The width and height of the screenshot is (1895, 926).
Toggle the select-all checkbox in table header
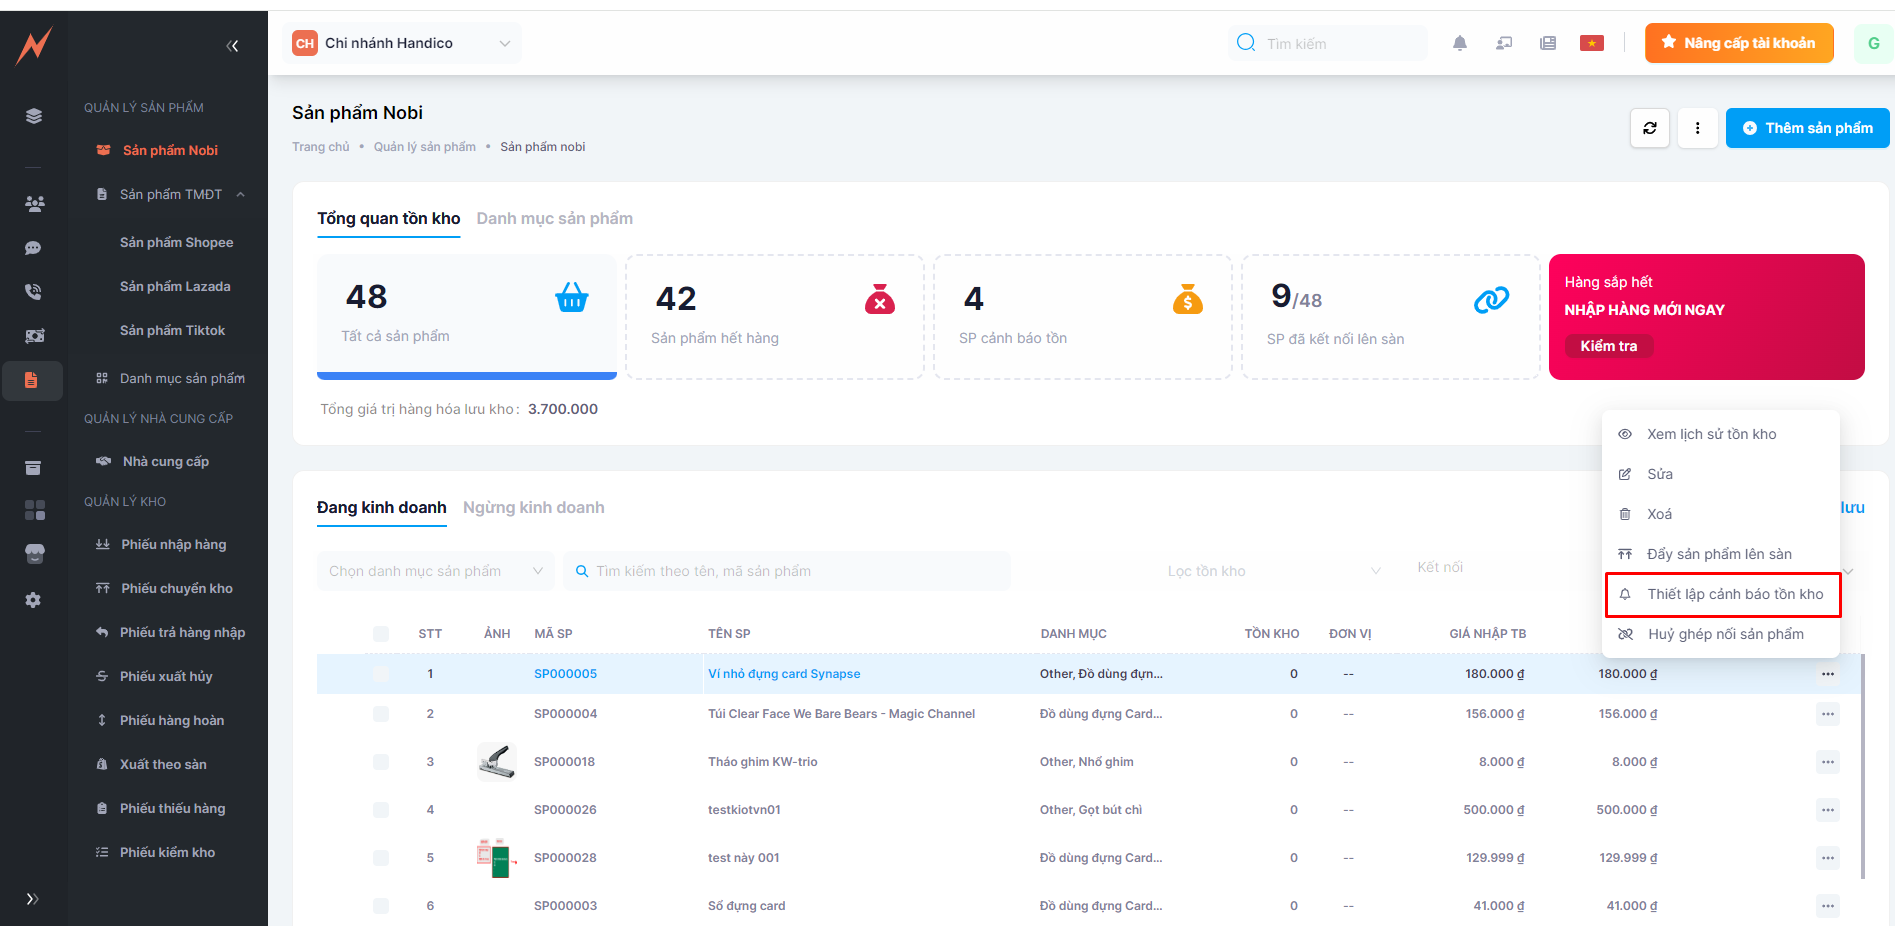click(381, 634)
